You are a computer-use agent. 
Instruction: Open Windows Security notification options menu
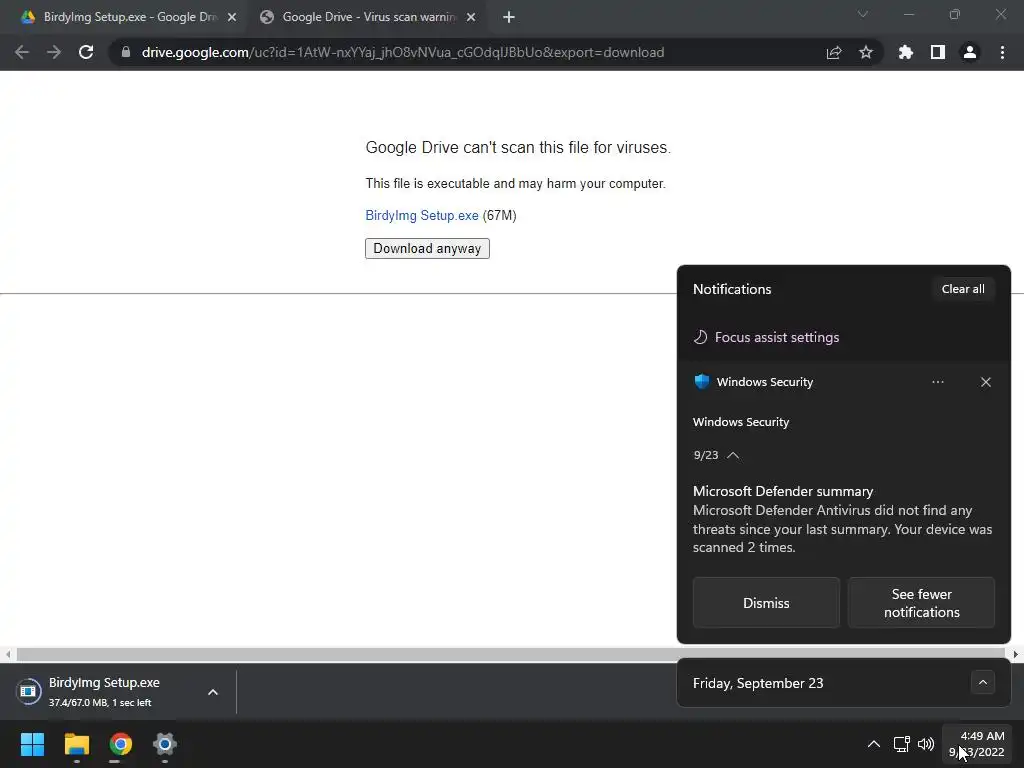938,382
